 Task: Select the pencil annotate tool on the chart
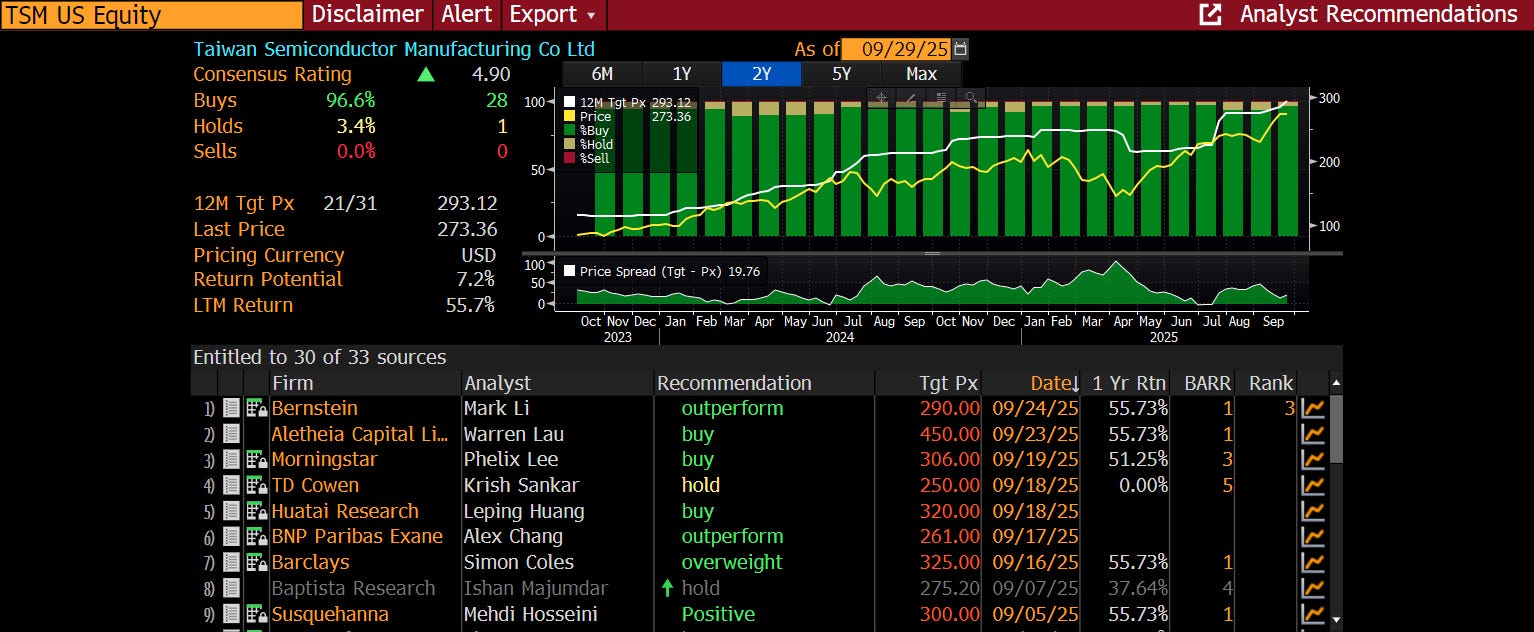(911, 97)
